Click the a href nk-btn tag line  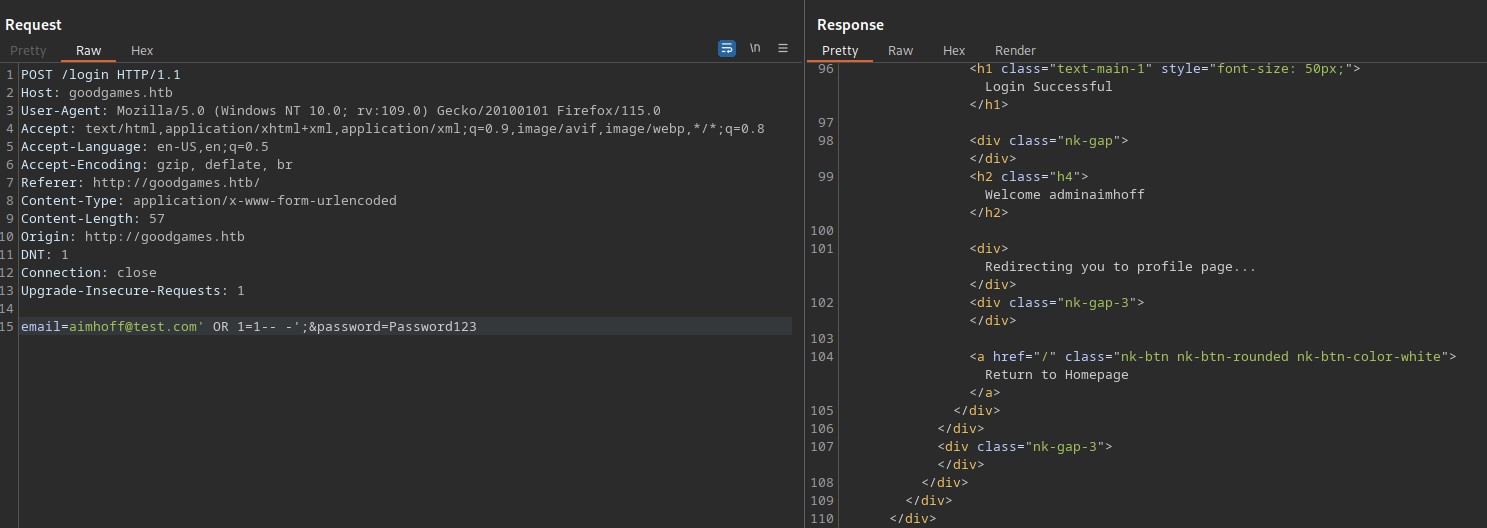coord(1213,357)
